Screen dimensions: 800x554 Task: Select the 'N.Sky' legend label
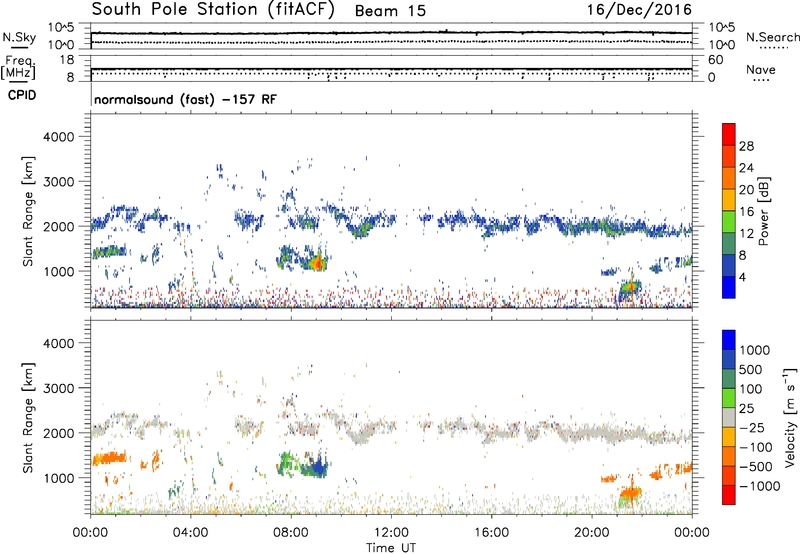[x=19, y=37]
